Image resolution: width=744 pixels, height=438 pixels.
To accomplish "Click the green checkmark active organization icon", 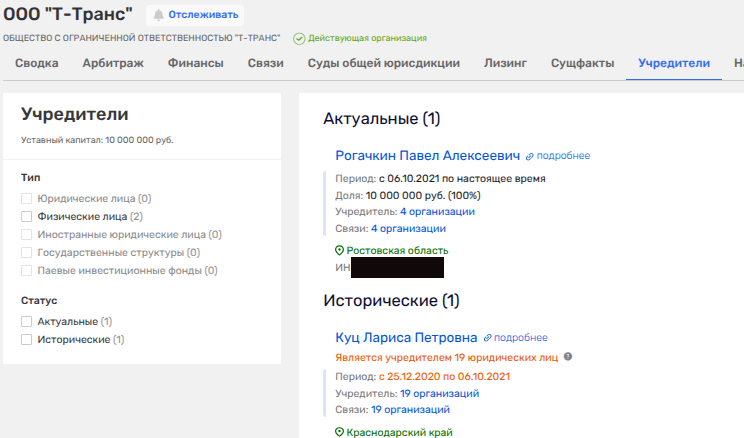I will 299,38.
